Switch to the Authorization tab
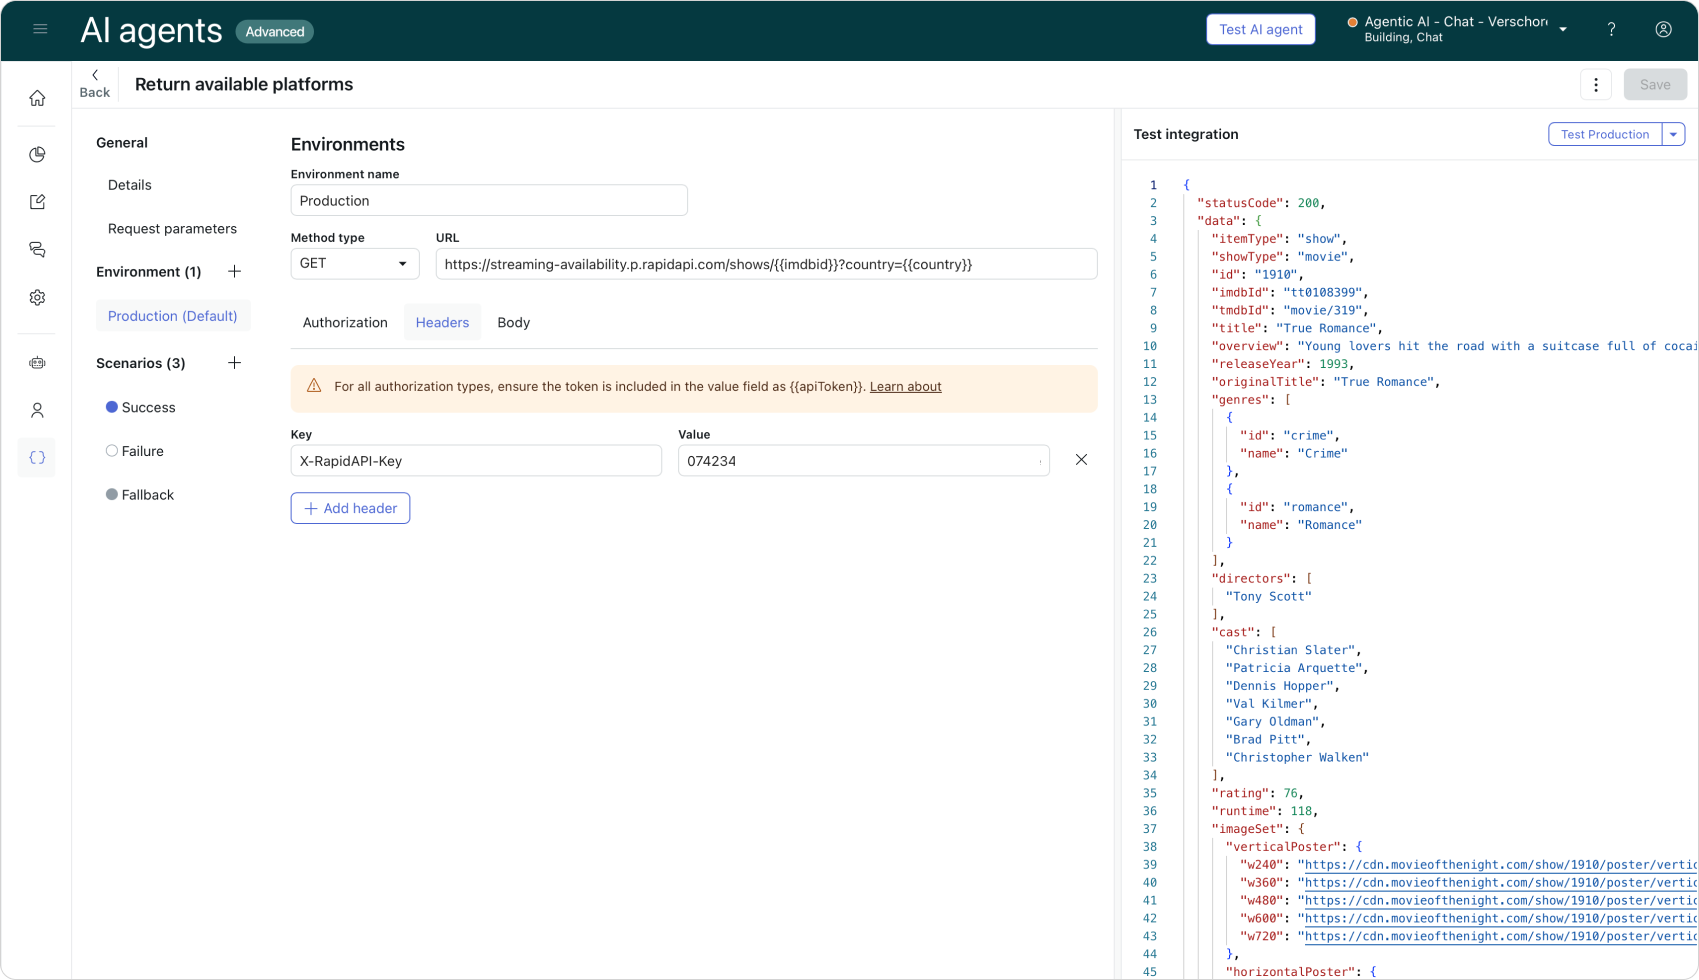Viewport: 1699px width, 980px height. click(x=345, y=323)
